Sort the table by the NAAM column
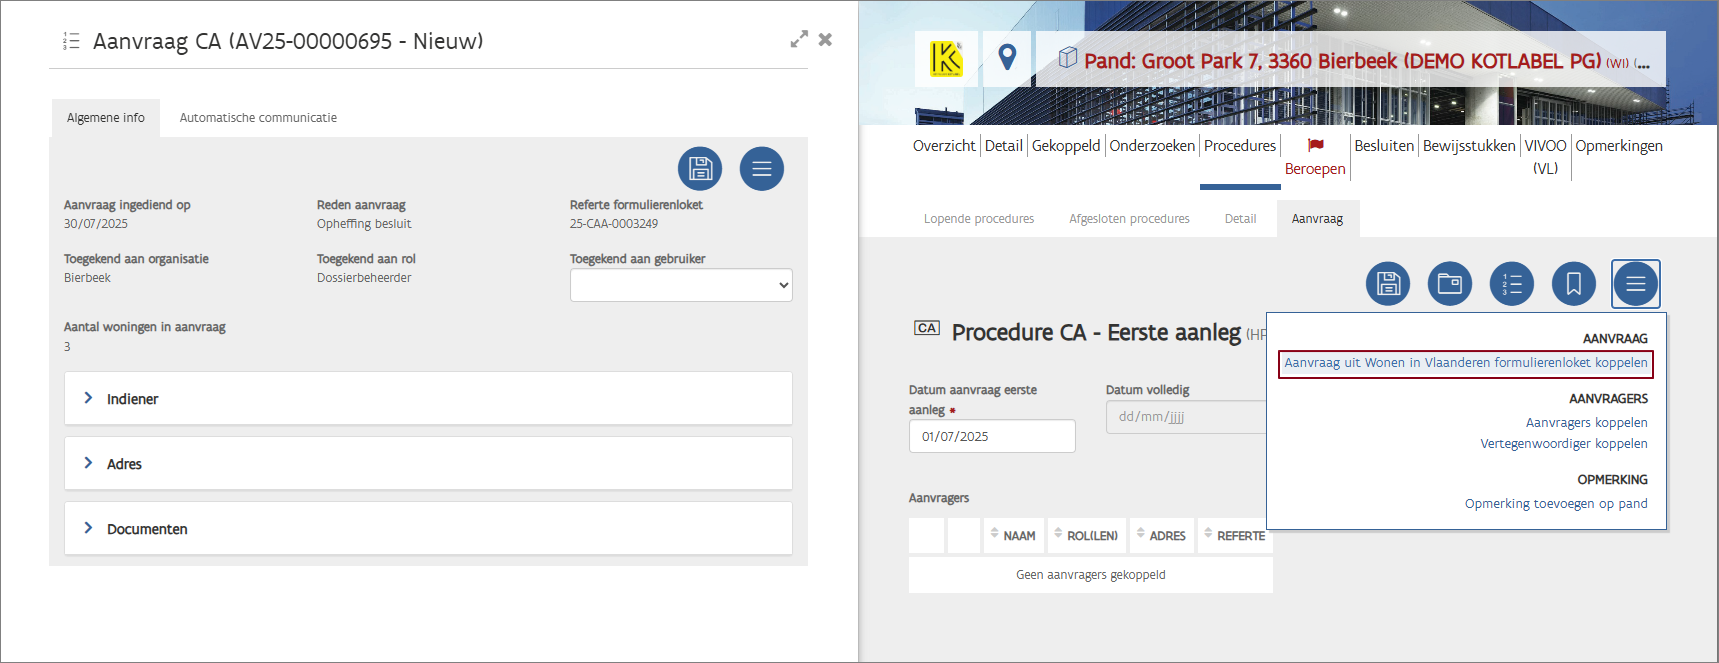Image resolution: width=1719 pixels, height=663 pixels. click(1014, 536)
